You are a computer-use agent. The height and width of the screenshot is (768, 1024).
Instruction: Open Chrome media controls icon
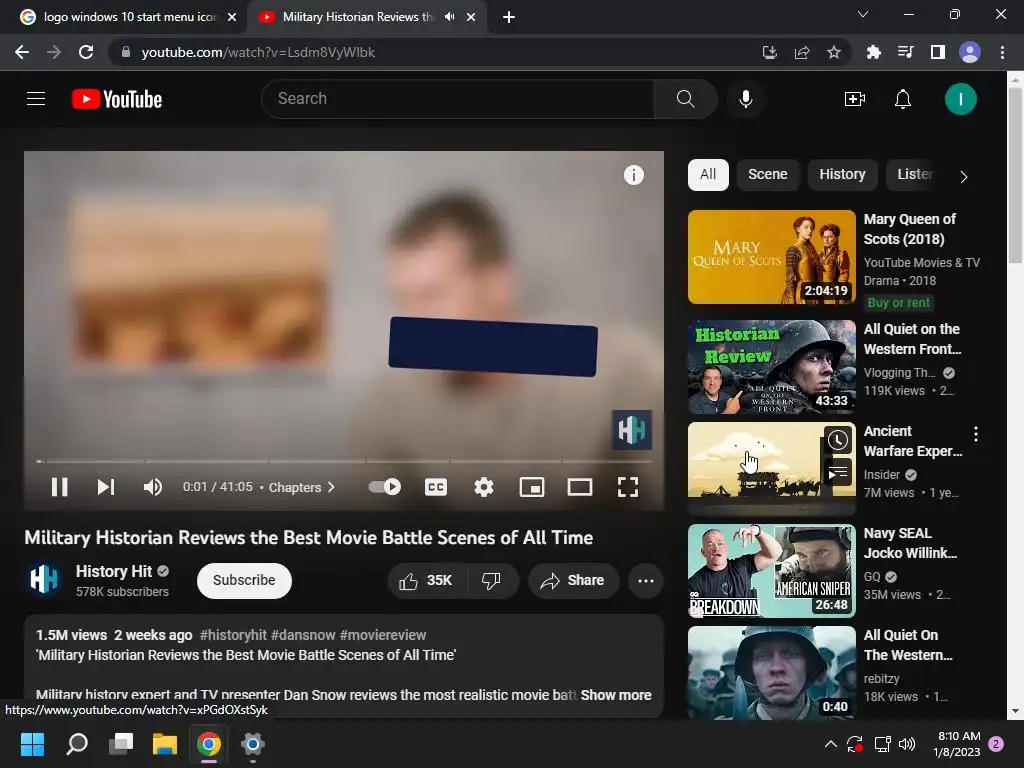click(905, 52)
